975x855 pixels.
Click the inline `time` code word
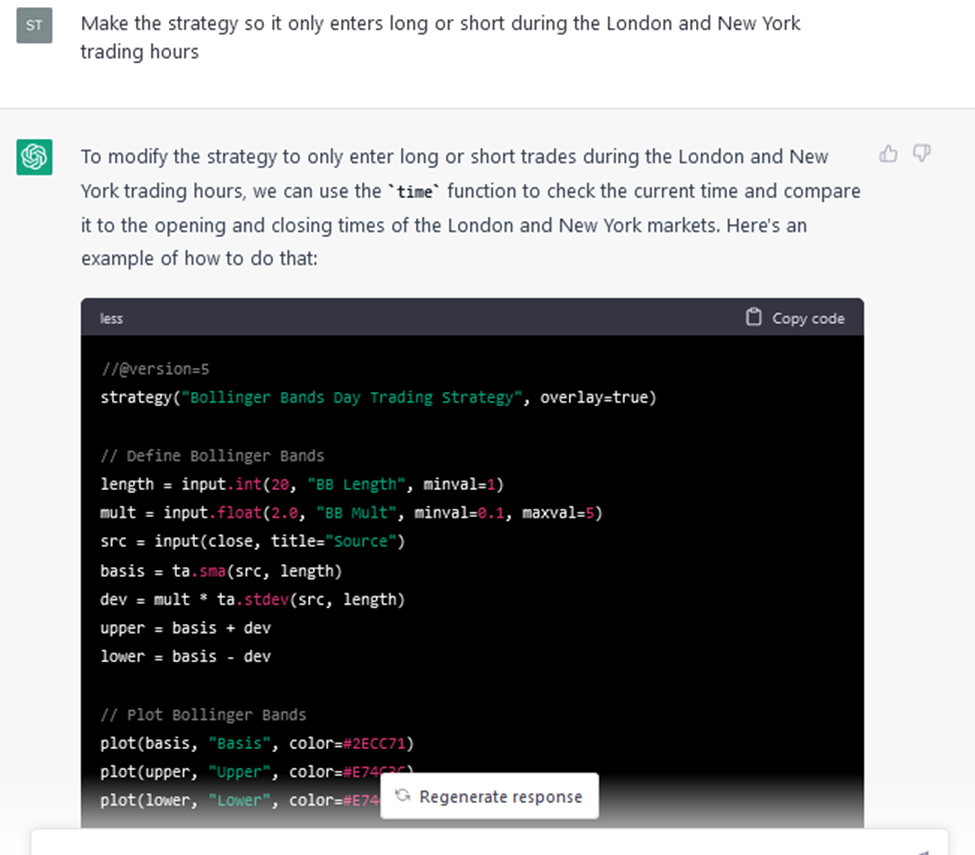(x=414, y=192)
